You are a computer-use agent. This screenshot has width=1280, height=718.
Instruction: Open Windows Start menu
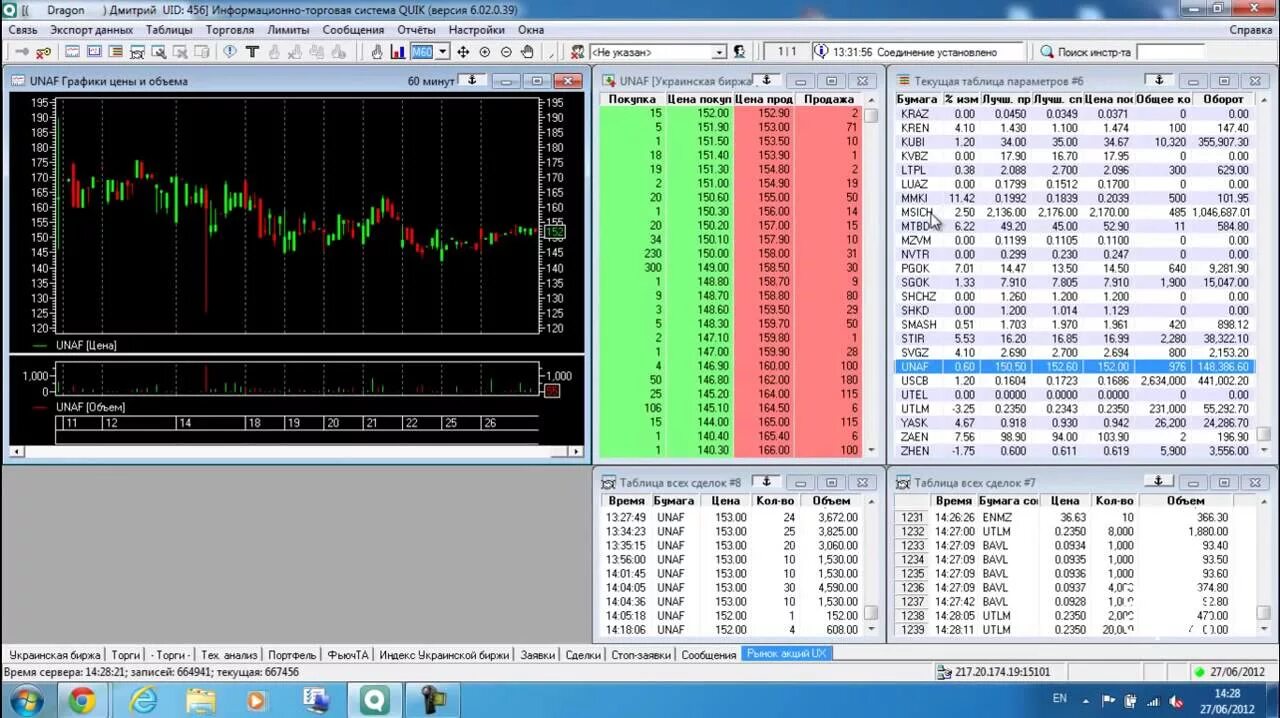tap(27, 700)
